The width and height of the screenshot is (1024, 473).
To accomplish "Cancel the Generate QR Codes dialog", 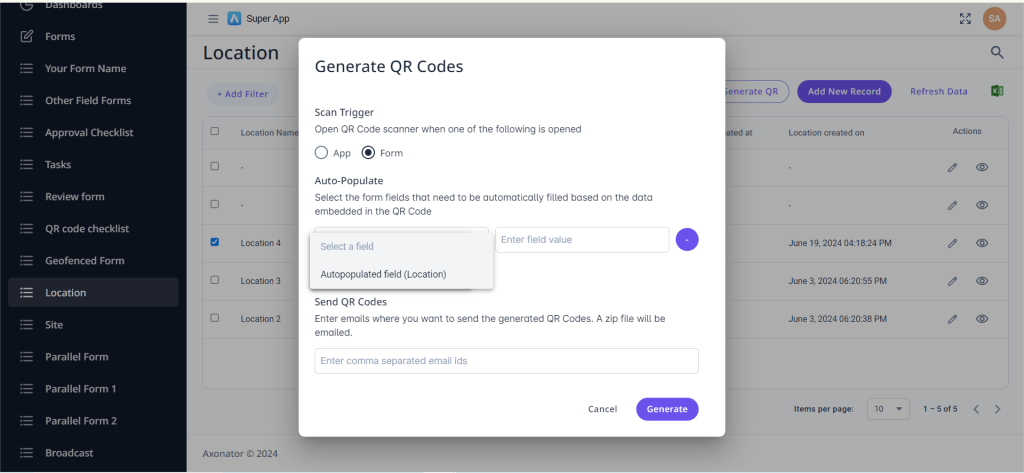I will coord(602,409).
